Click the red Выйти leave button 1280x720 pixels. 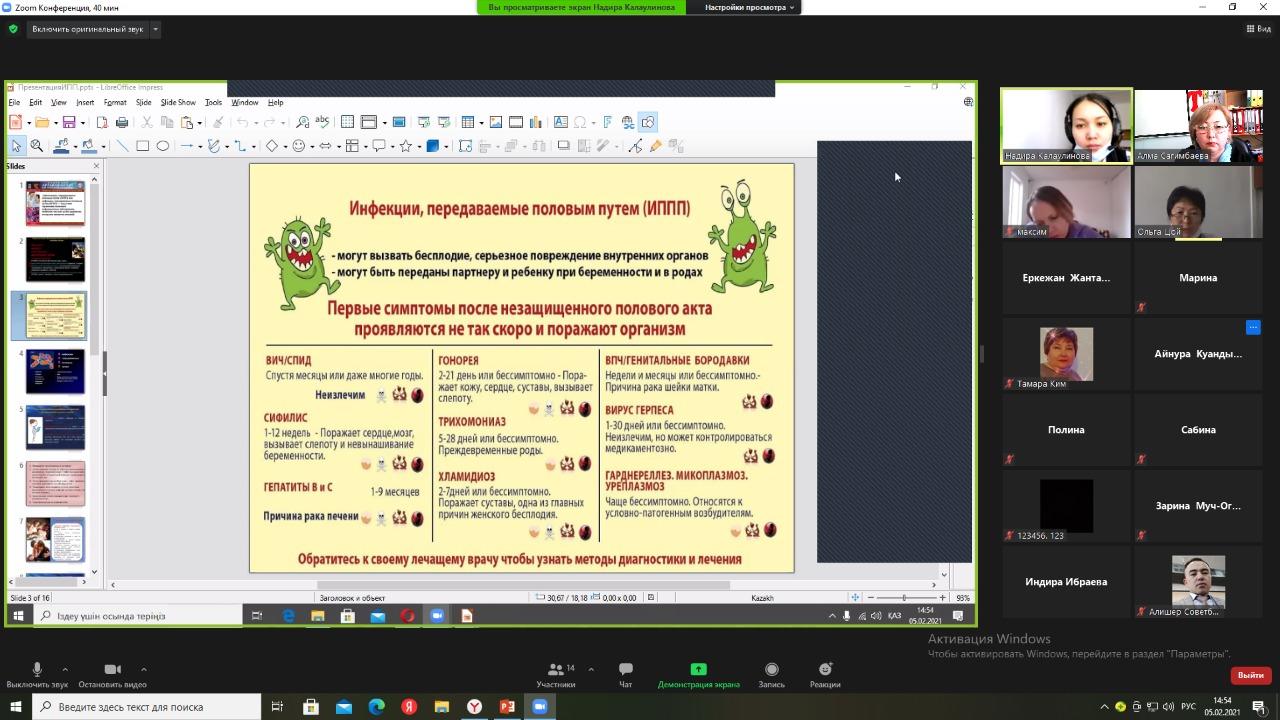tap(1250, 675)
